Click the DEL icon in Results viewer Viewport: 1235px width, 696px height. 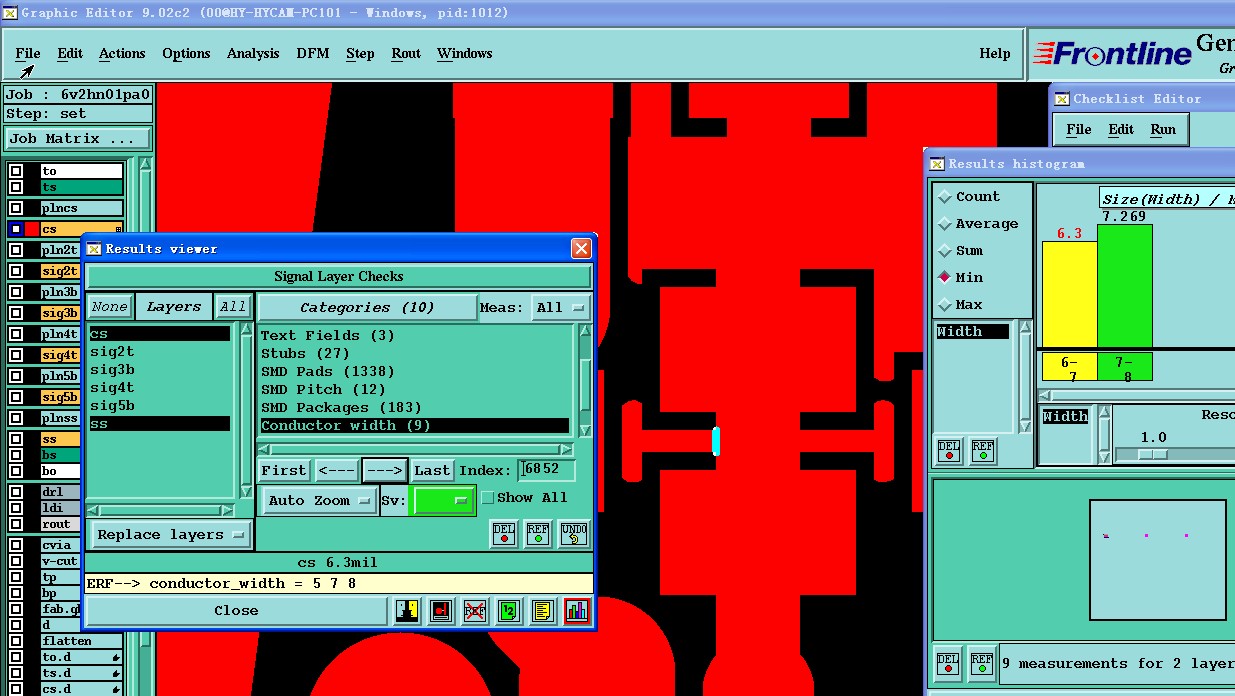click(504, 533)
